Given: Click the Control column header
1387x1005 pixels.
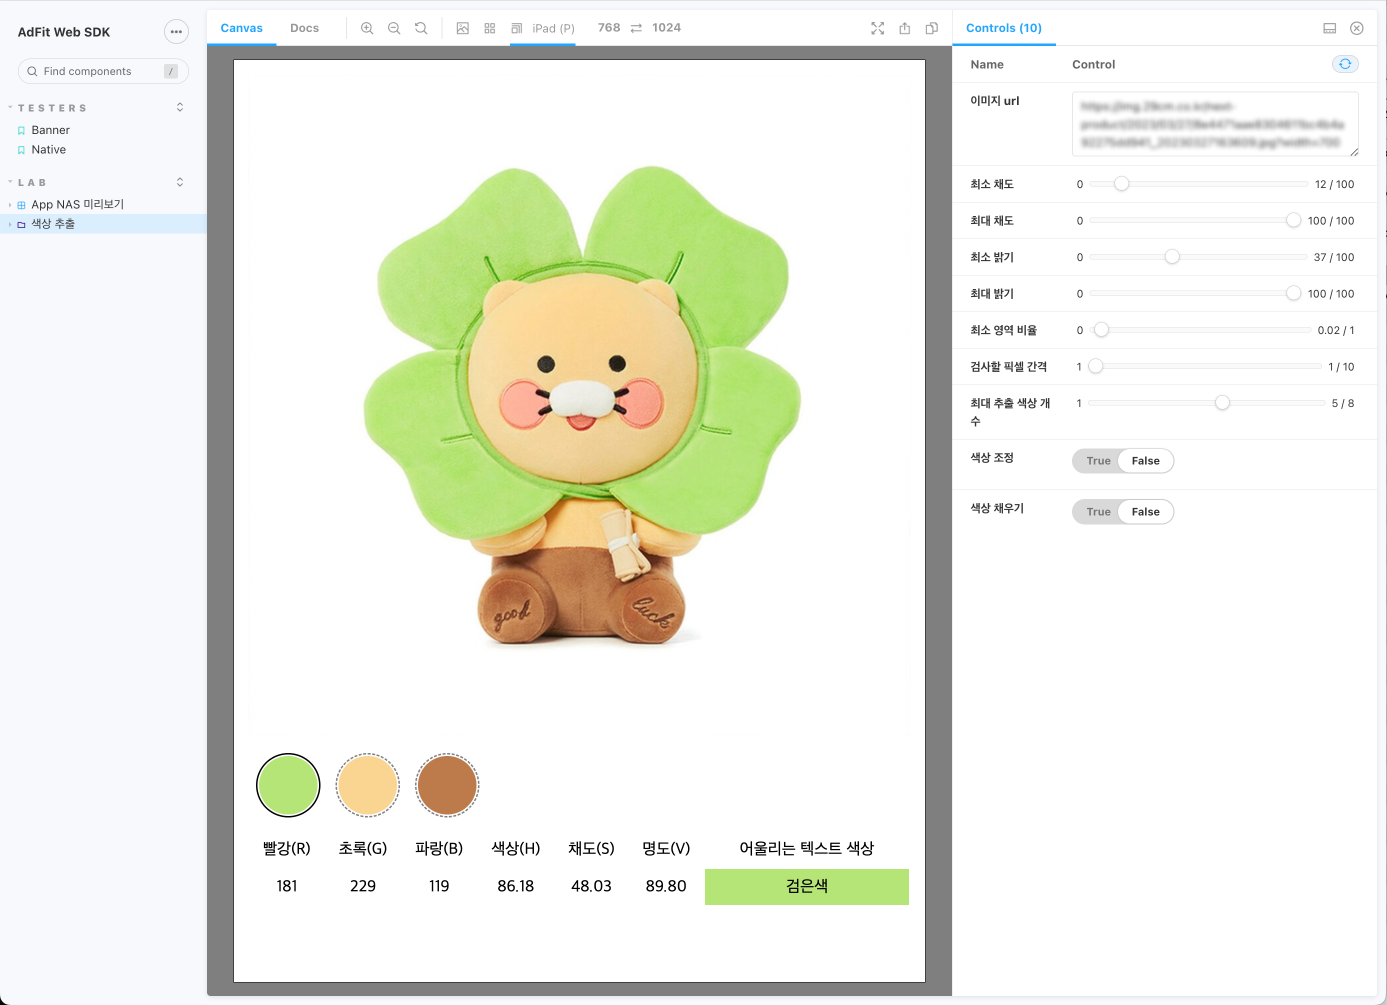Looking at the screenshot, I should pos(1094,64).
